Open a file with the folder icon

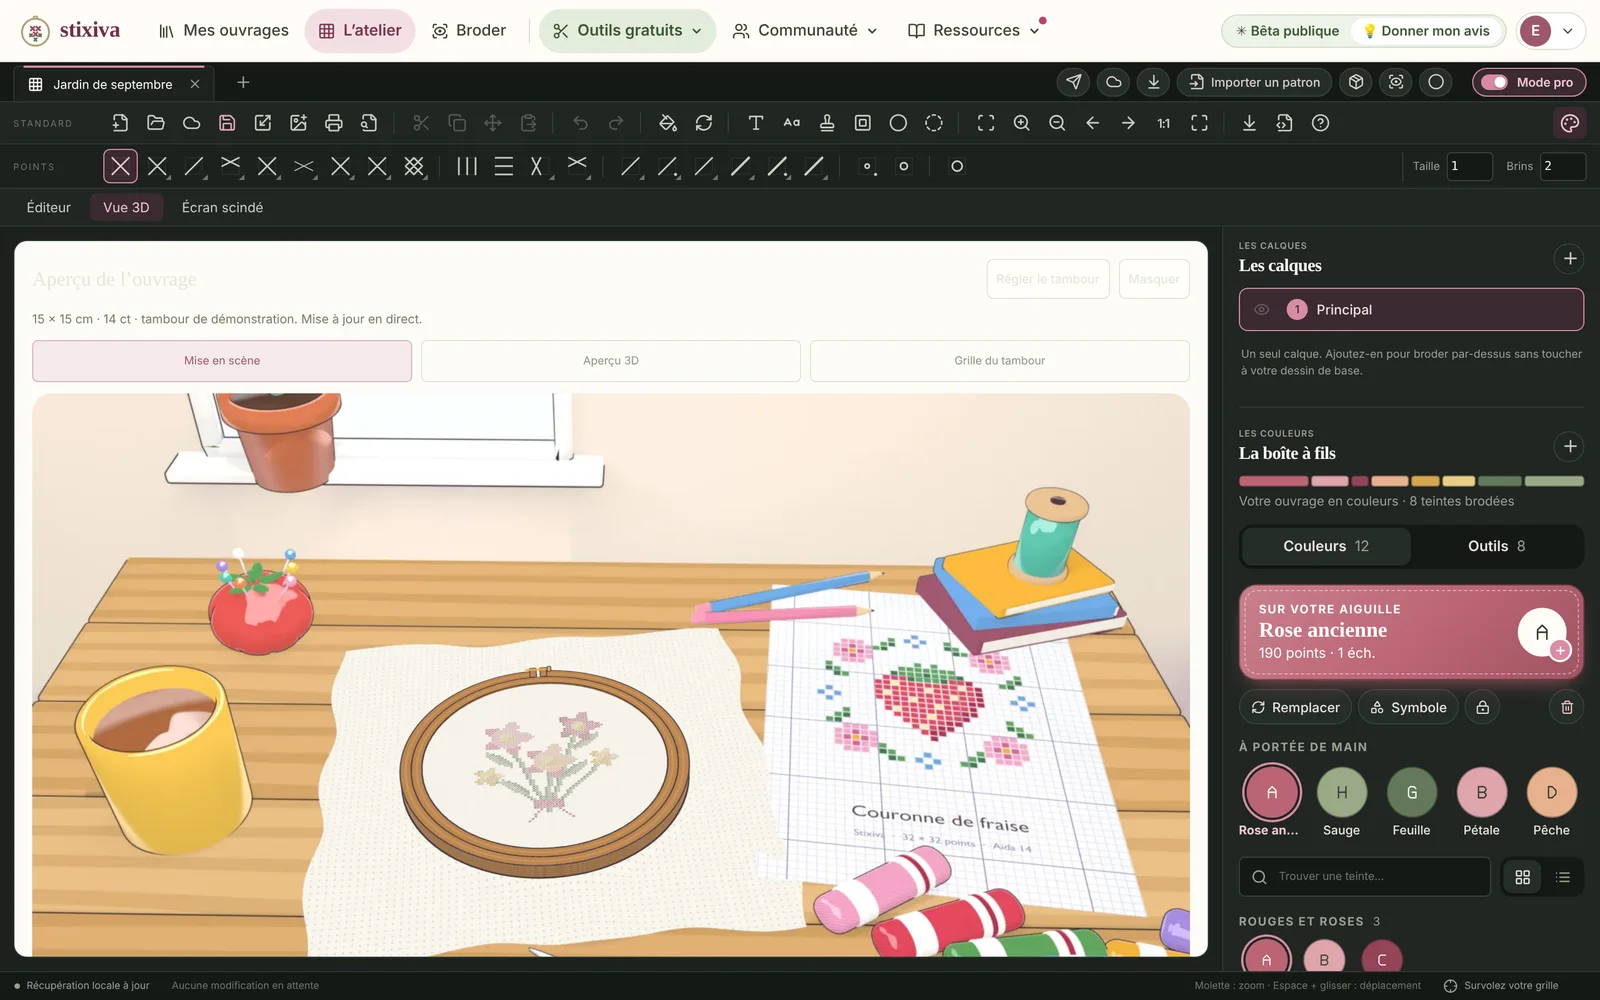pyautogui.click(x=156, y=123)
